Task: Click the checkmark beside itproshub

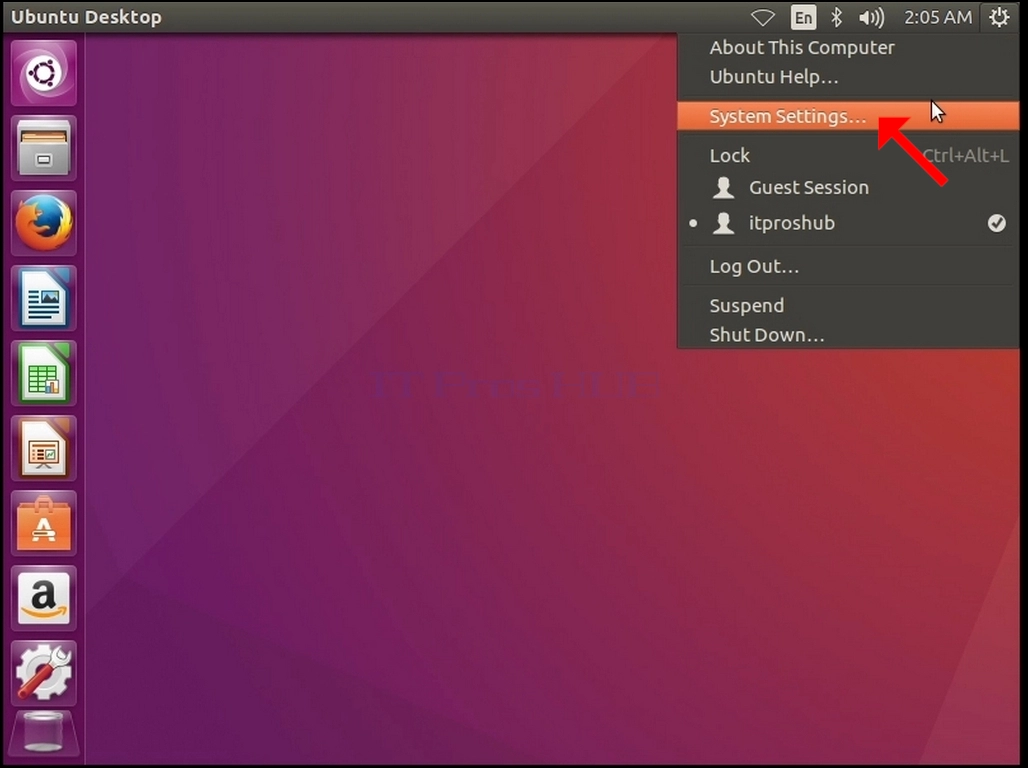Action: pos(997,223)
